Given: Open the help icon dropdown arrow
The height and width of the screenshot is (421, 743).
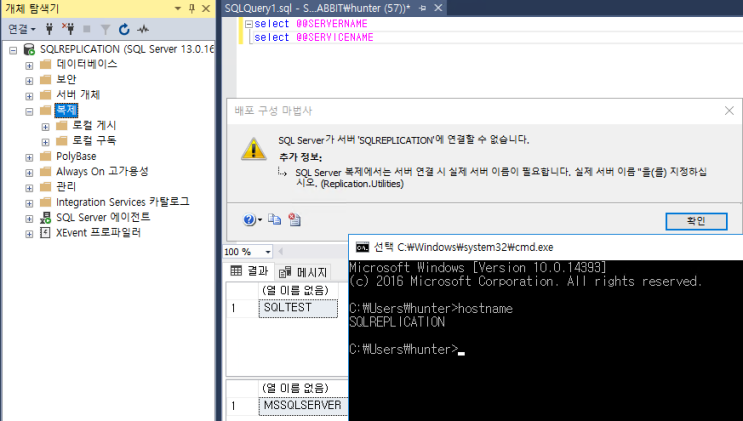Looking at the screenshot, I should 260,220.
